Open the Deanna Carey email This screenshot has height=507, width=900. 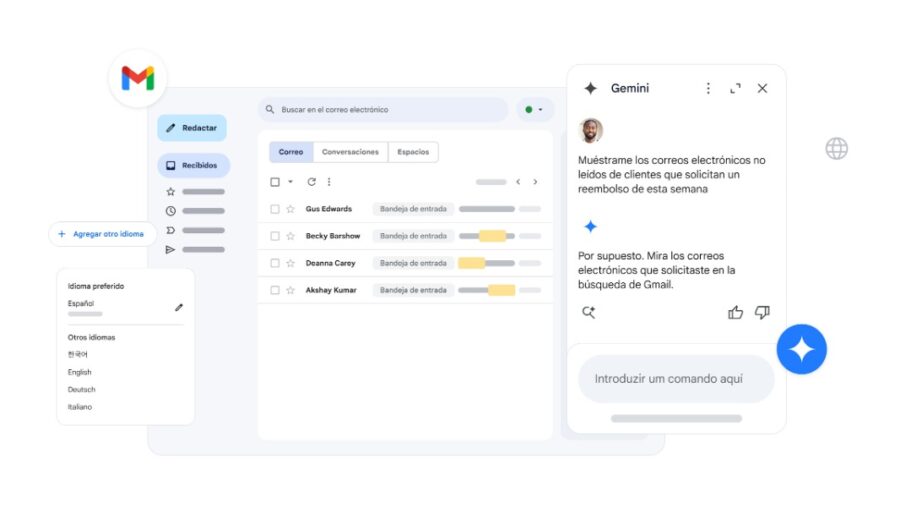pos(405,263)
